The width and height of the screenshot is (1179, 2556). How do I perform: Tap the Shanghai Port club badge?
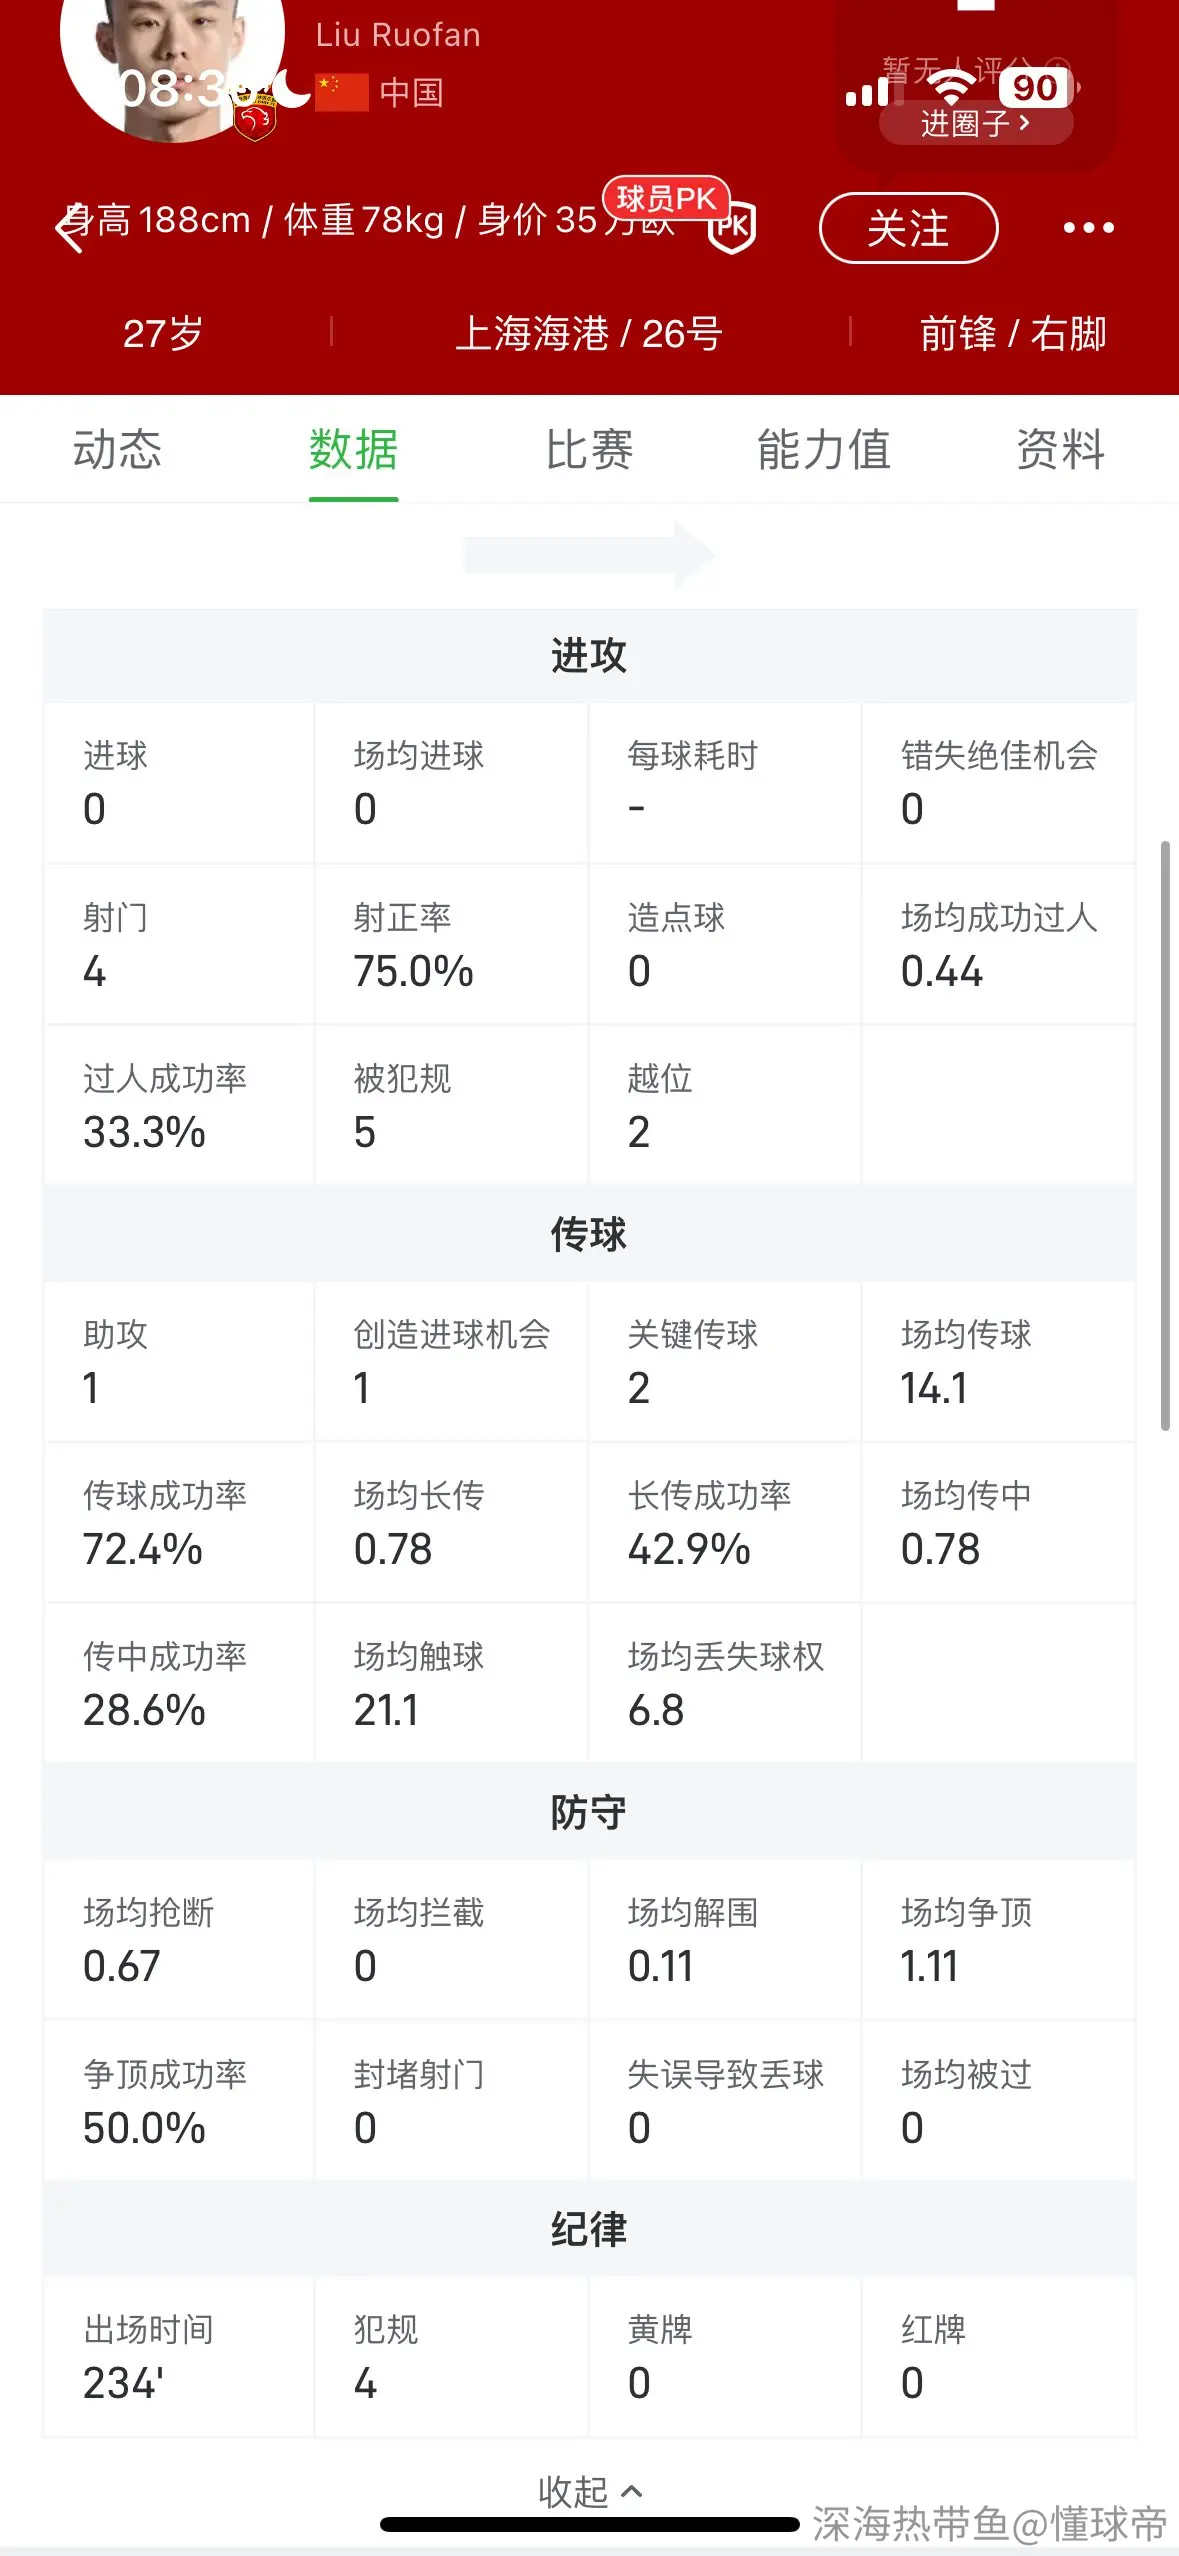click(254, 117)
